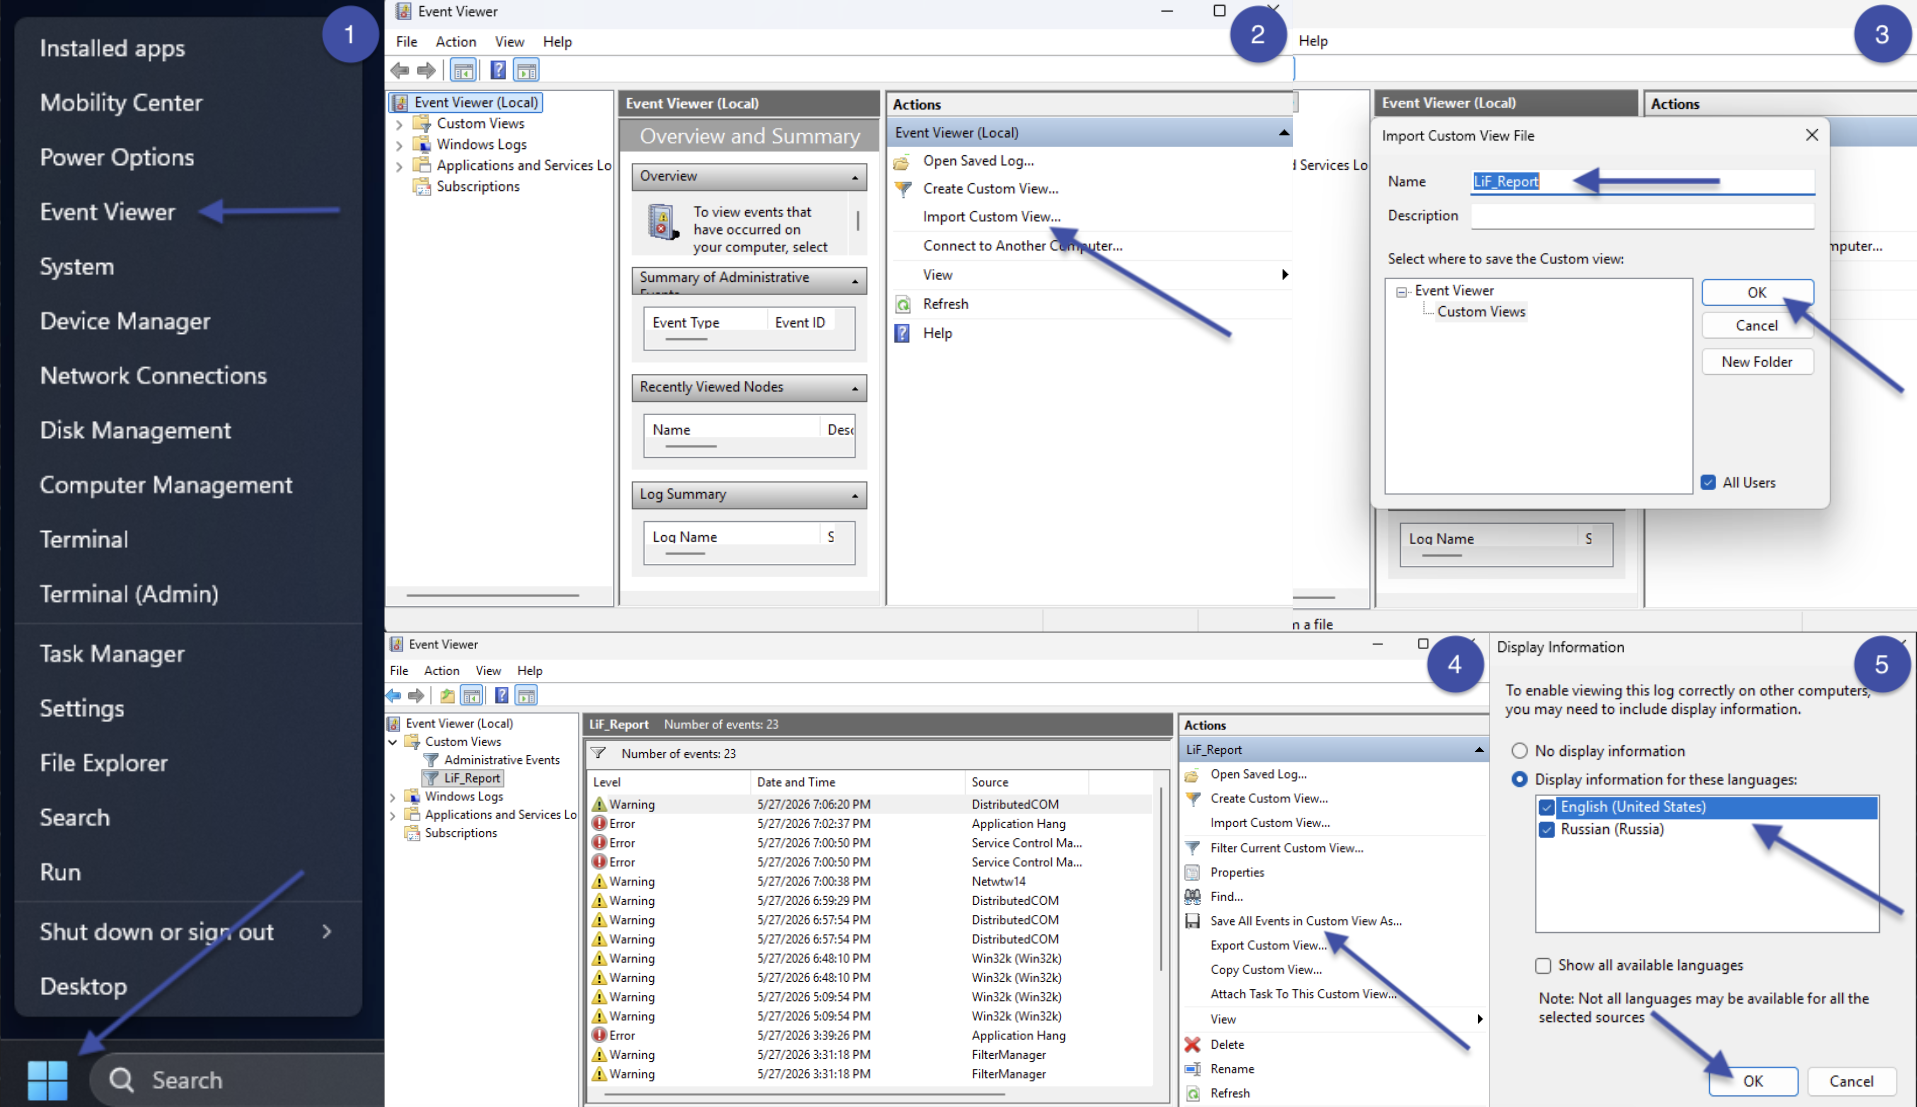Click horizontal scrollbar under LiF_Report event list
1917x1107 pixels.
pyautogui.click(x=805, y=1095)
